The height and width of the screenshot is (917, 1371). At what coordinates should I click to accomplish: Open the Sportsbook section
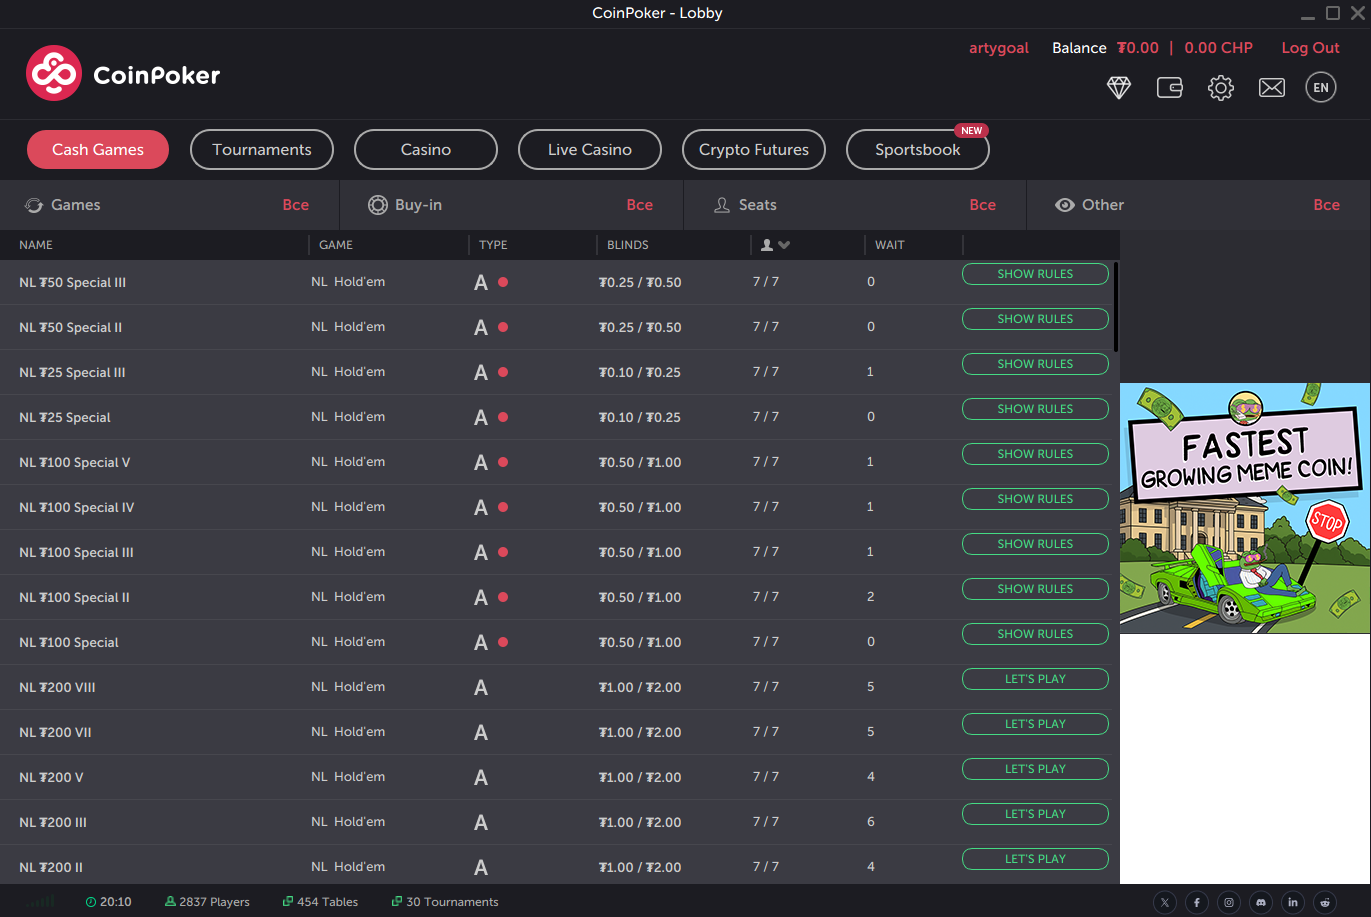917,149
